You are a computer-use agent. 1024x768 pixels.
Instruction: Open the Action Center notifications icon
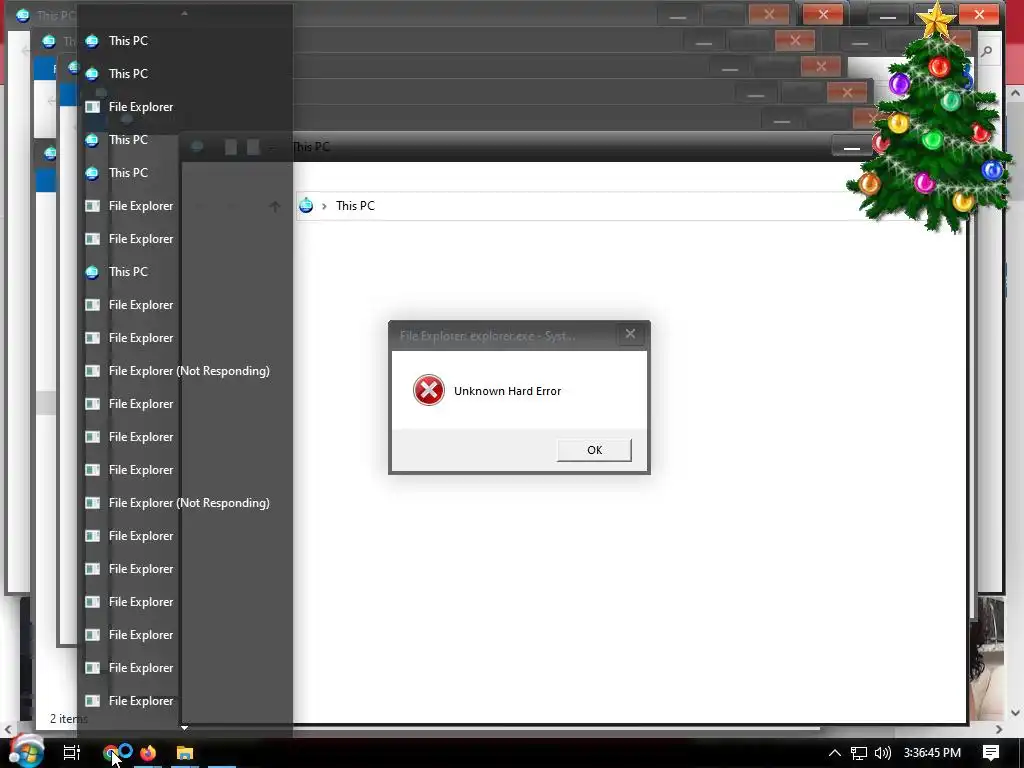tap(991, 753)
